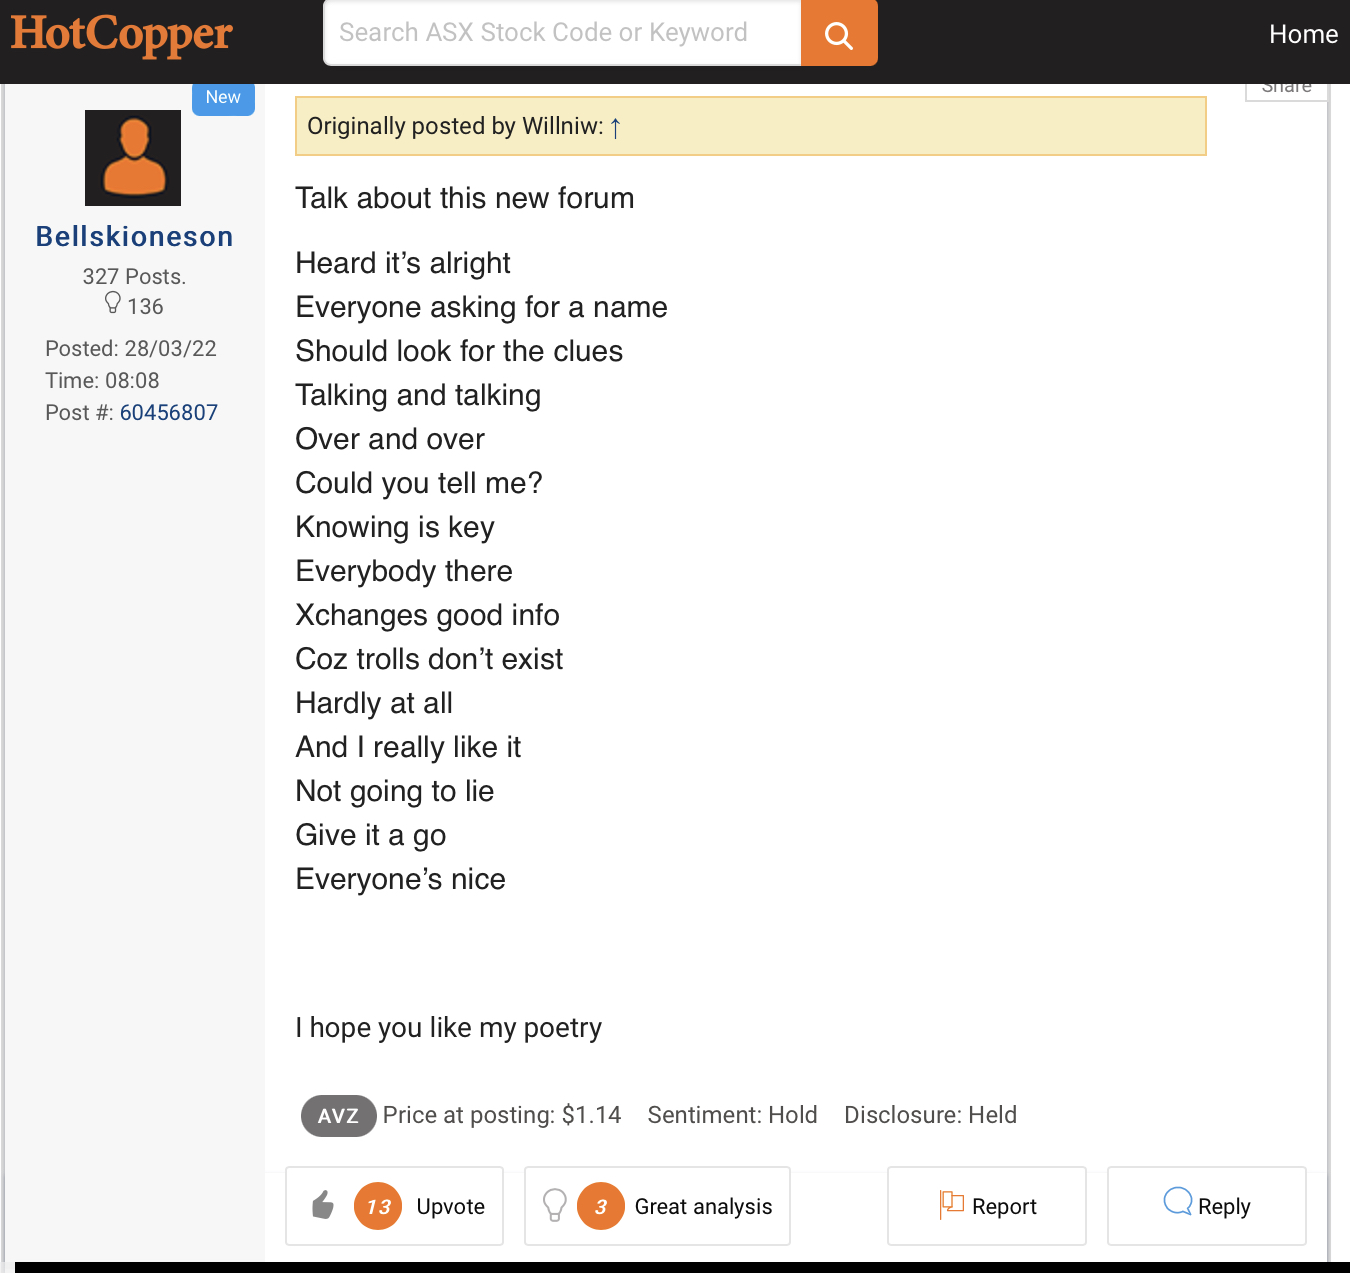Image resolution: width=1350 pixels, height=1273 pixels.
Task: Open post number 60456807 link
Action: pyautogui.click(x=169, y=412)
